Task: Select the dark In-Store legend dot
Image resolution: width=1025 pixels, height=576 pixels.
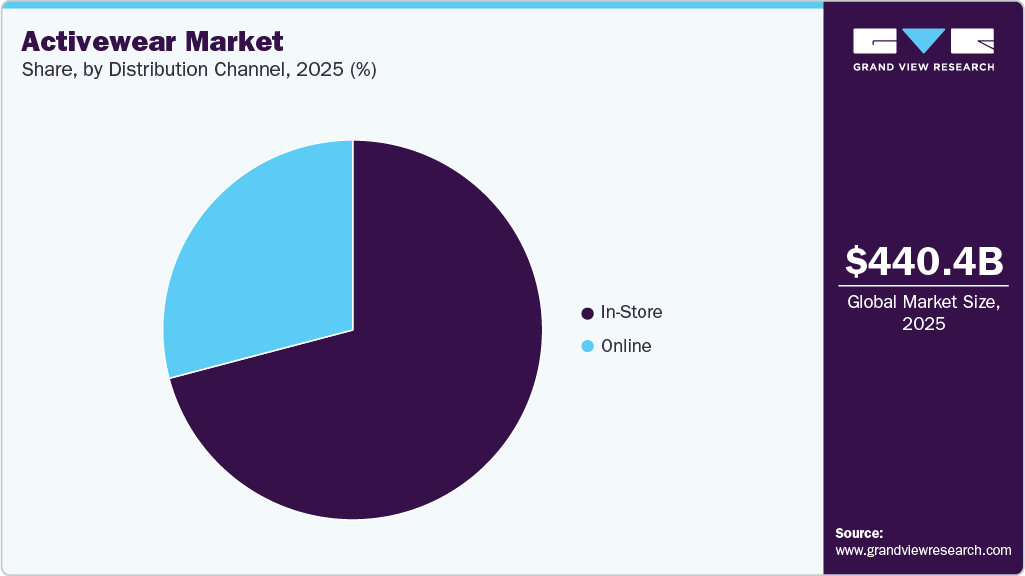Action: click(x=586, y=312)
